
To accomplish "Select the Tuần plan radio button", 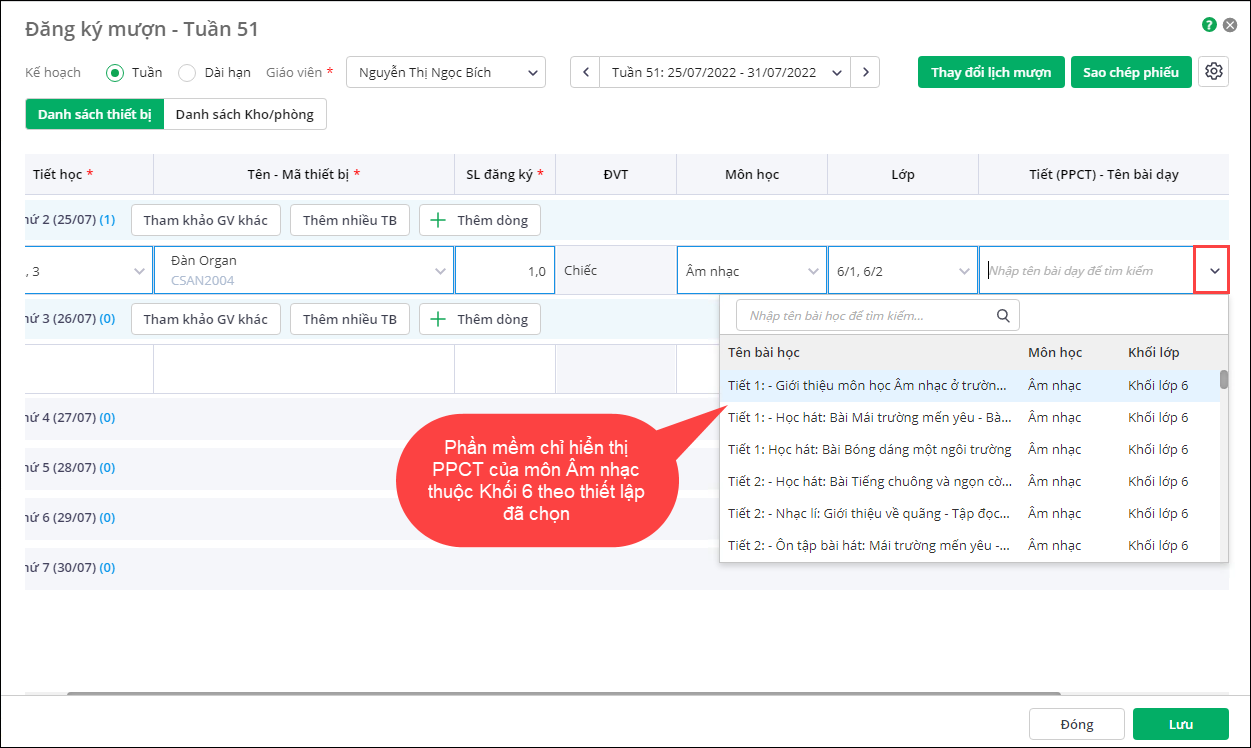I will (x=115, y=72).
